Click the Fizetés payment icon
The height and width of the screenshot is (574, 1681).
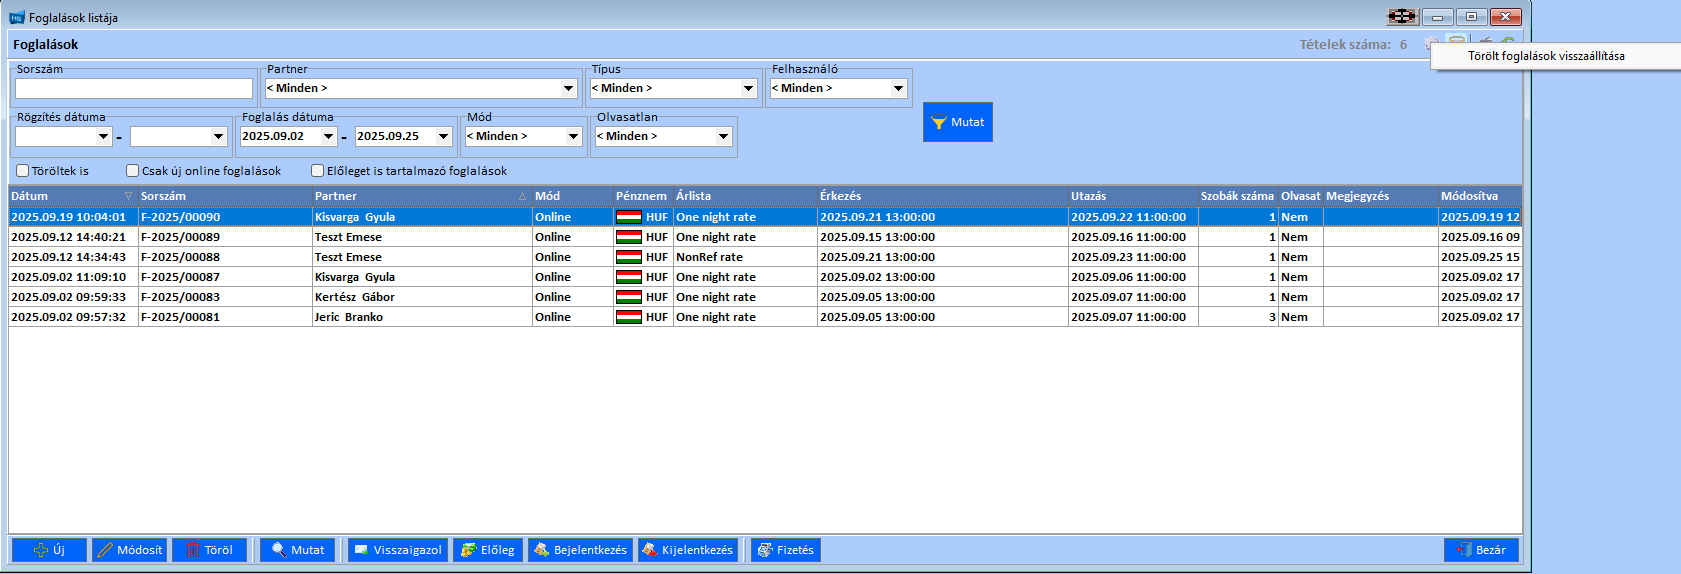[x=765, y=550]
